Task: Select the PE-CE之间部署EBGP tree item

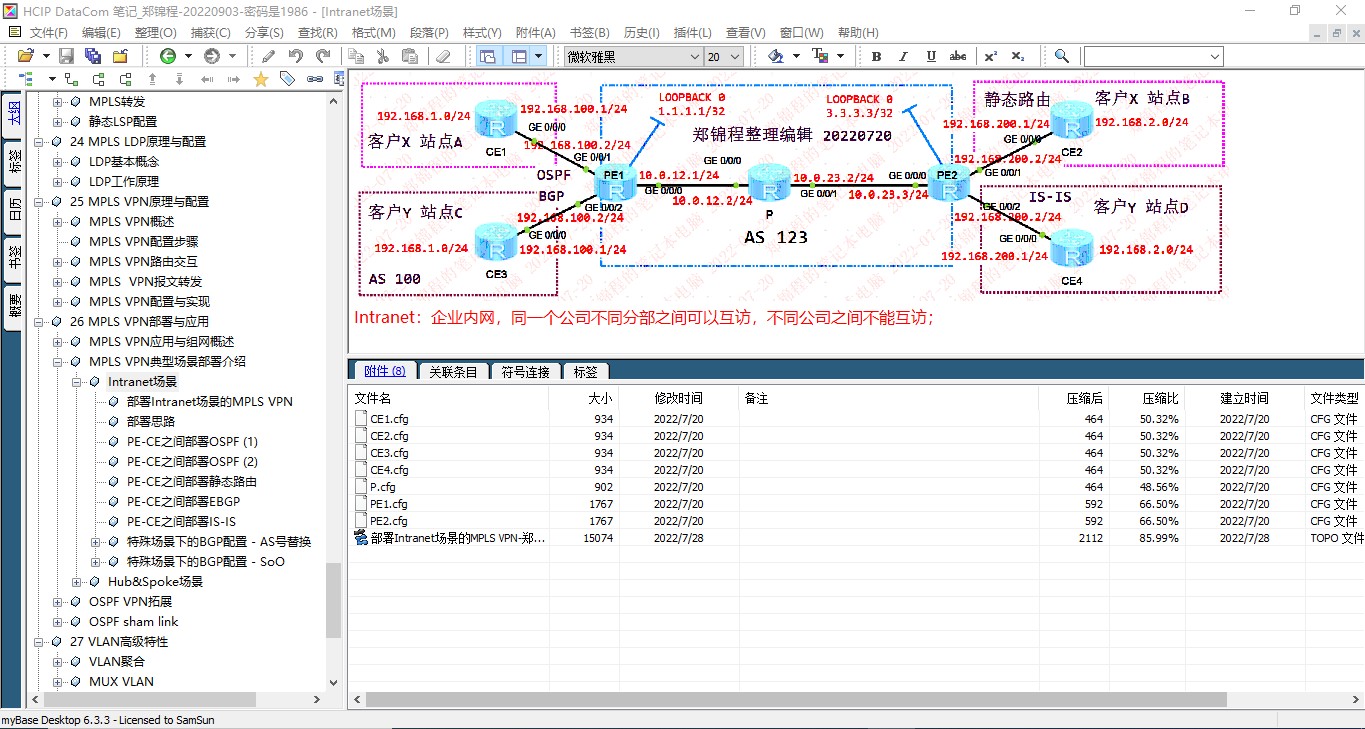Action: click(184, 502)
